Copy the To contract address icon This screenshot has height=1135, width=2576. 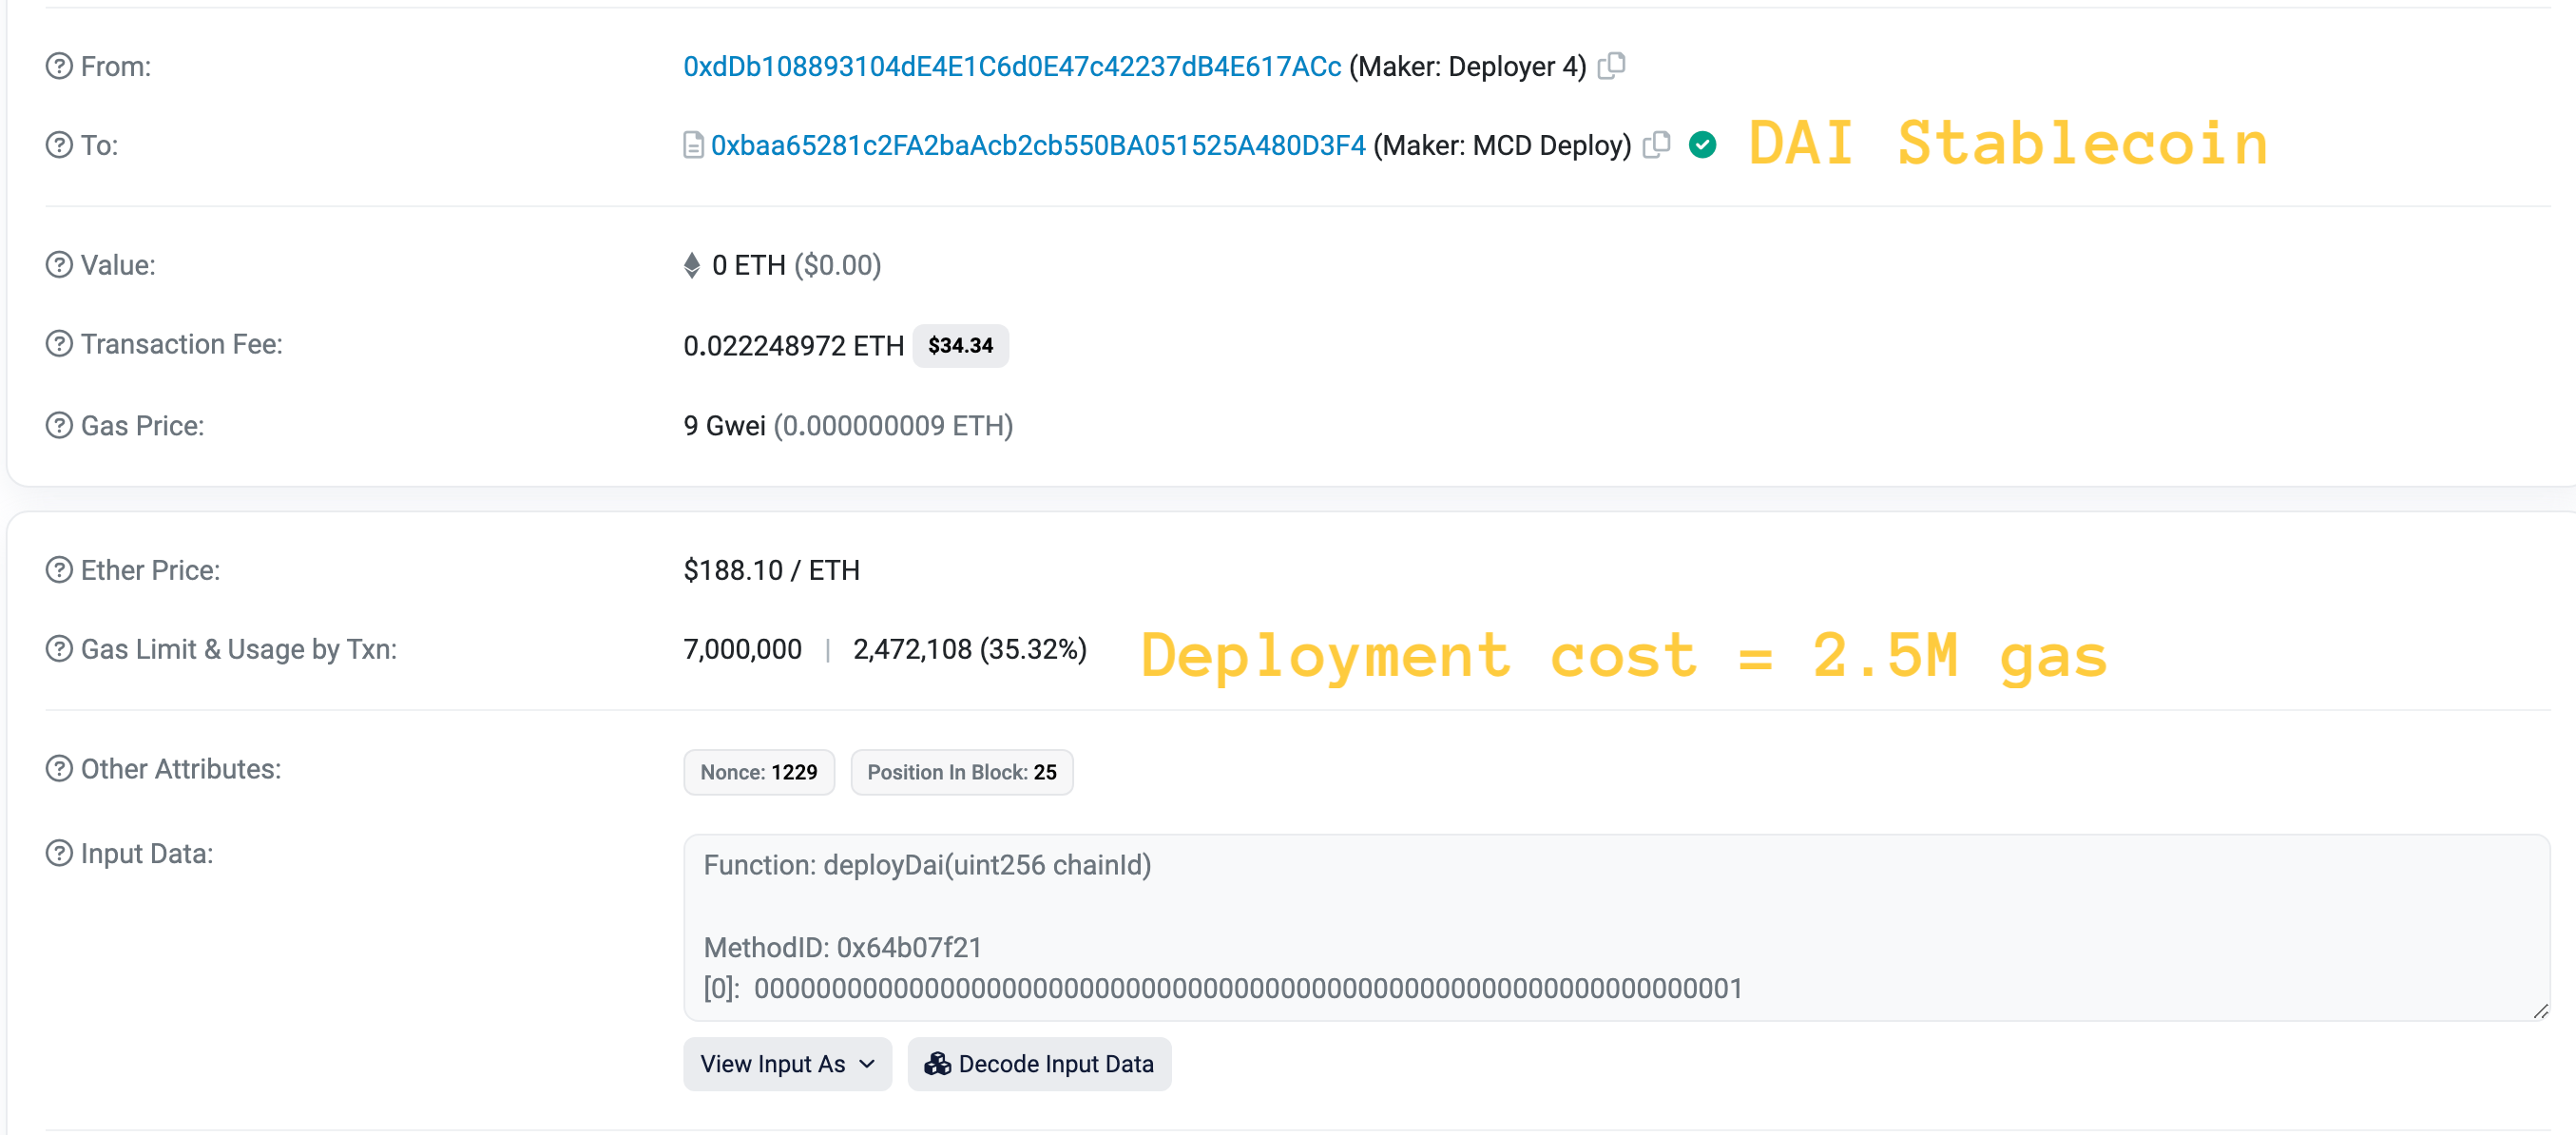point(1656,145)
